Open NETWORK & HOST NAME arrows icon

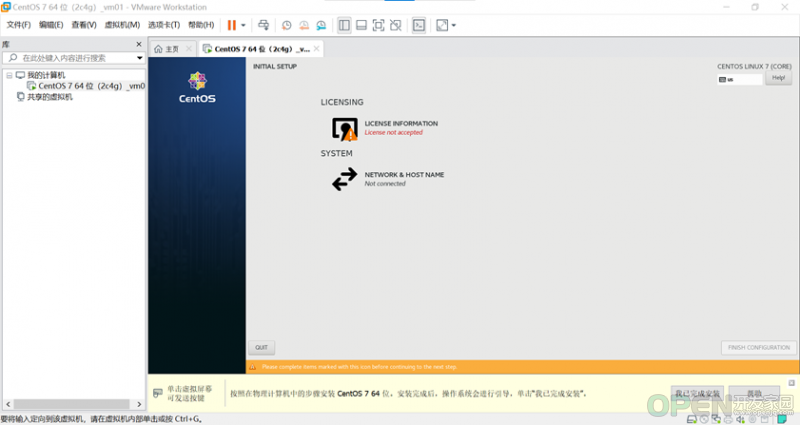coord(344,179)
